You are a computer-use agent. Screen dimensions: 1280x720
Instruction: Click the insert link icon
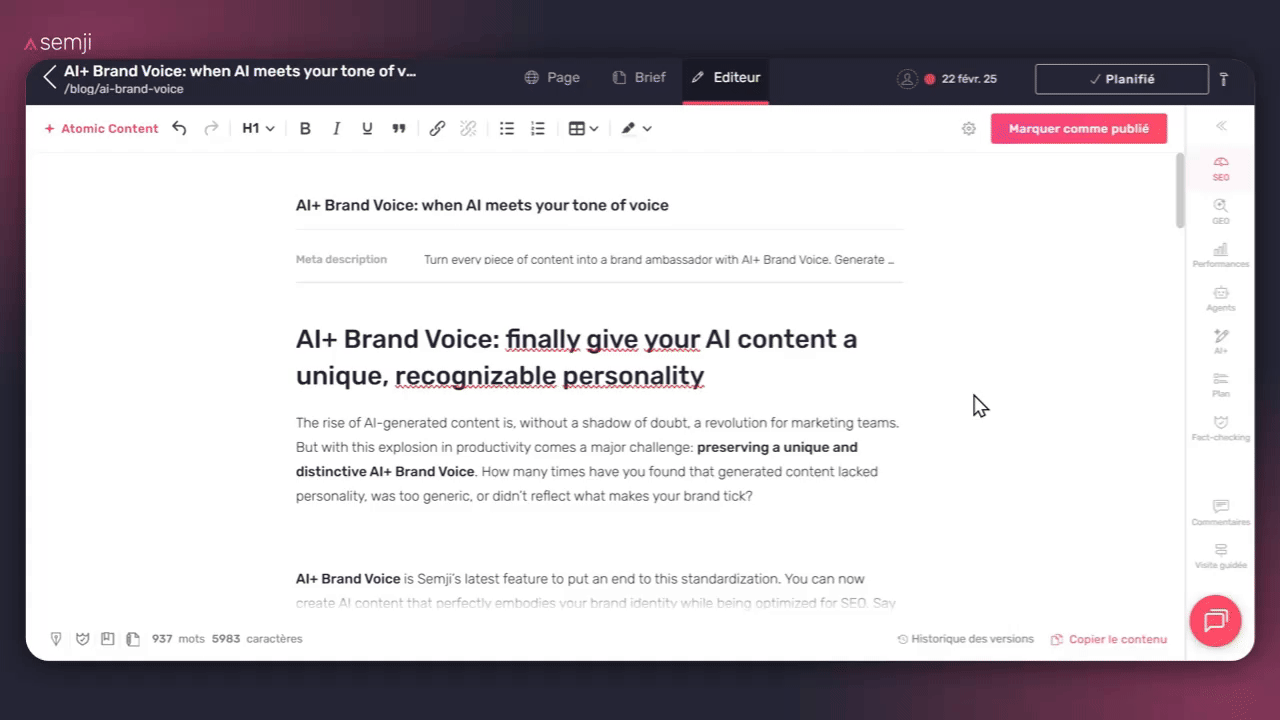(x=437, y=129)
